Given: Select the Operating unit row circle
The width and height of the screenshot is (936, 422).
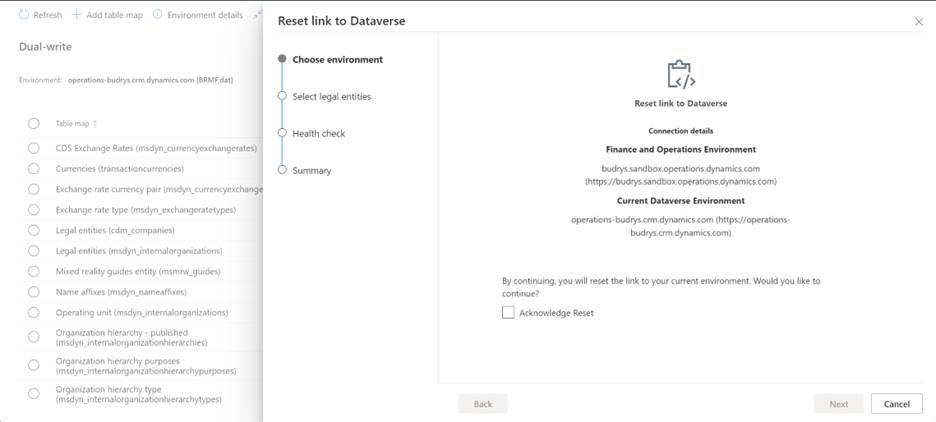Looking at the screenshot, I should pyautogui.click(x=33, y=312).
